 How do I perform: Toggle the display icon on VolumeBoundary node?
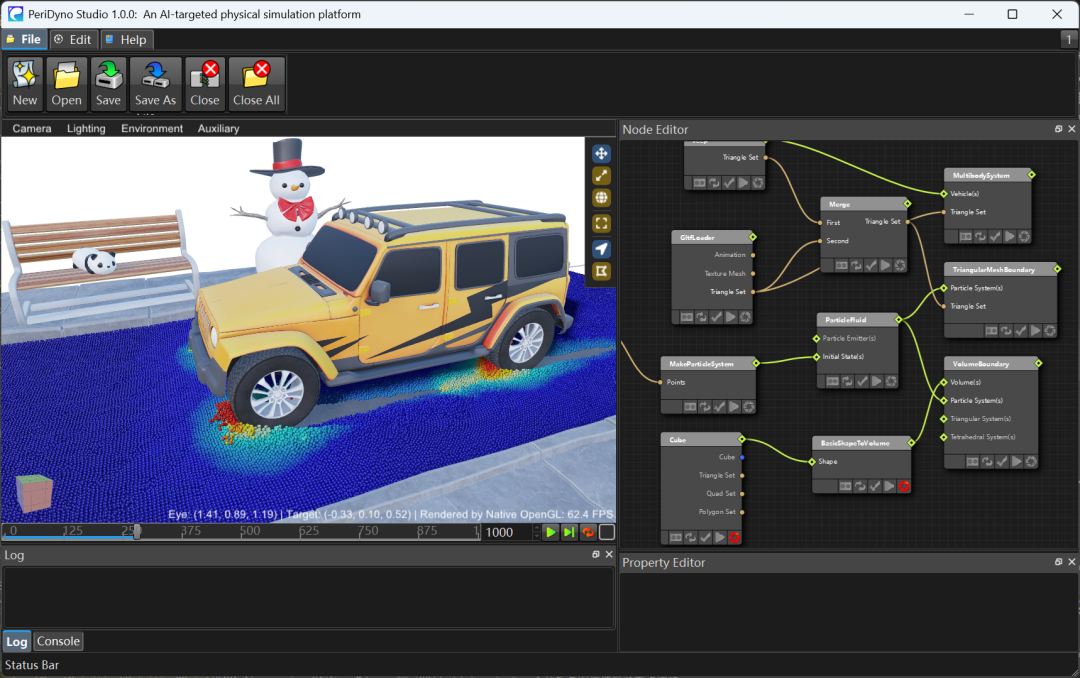[973, 462]
